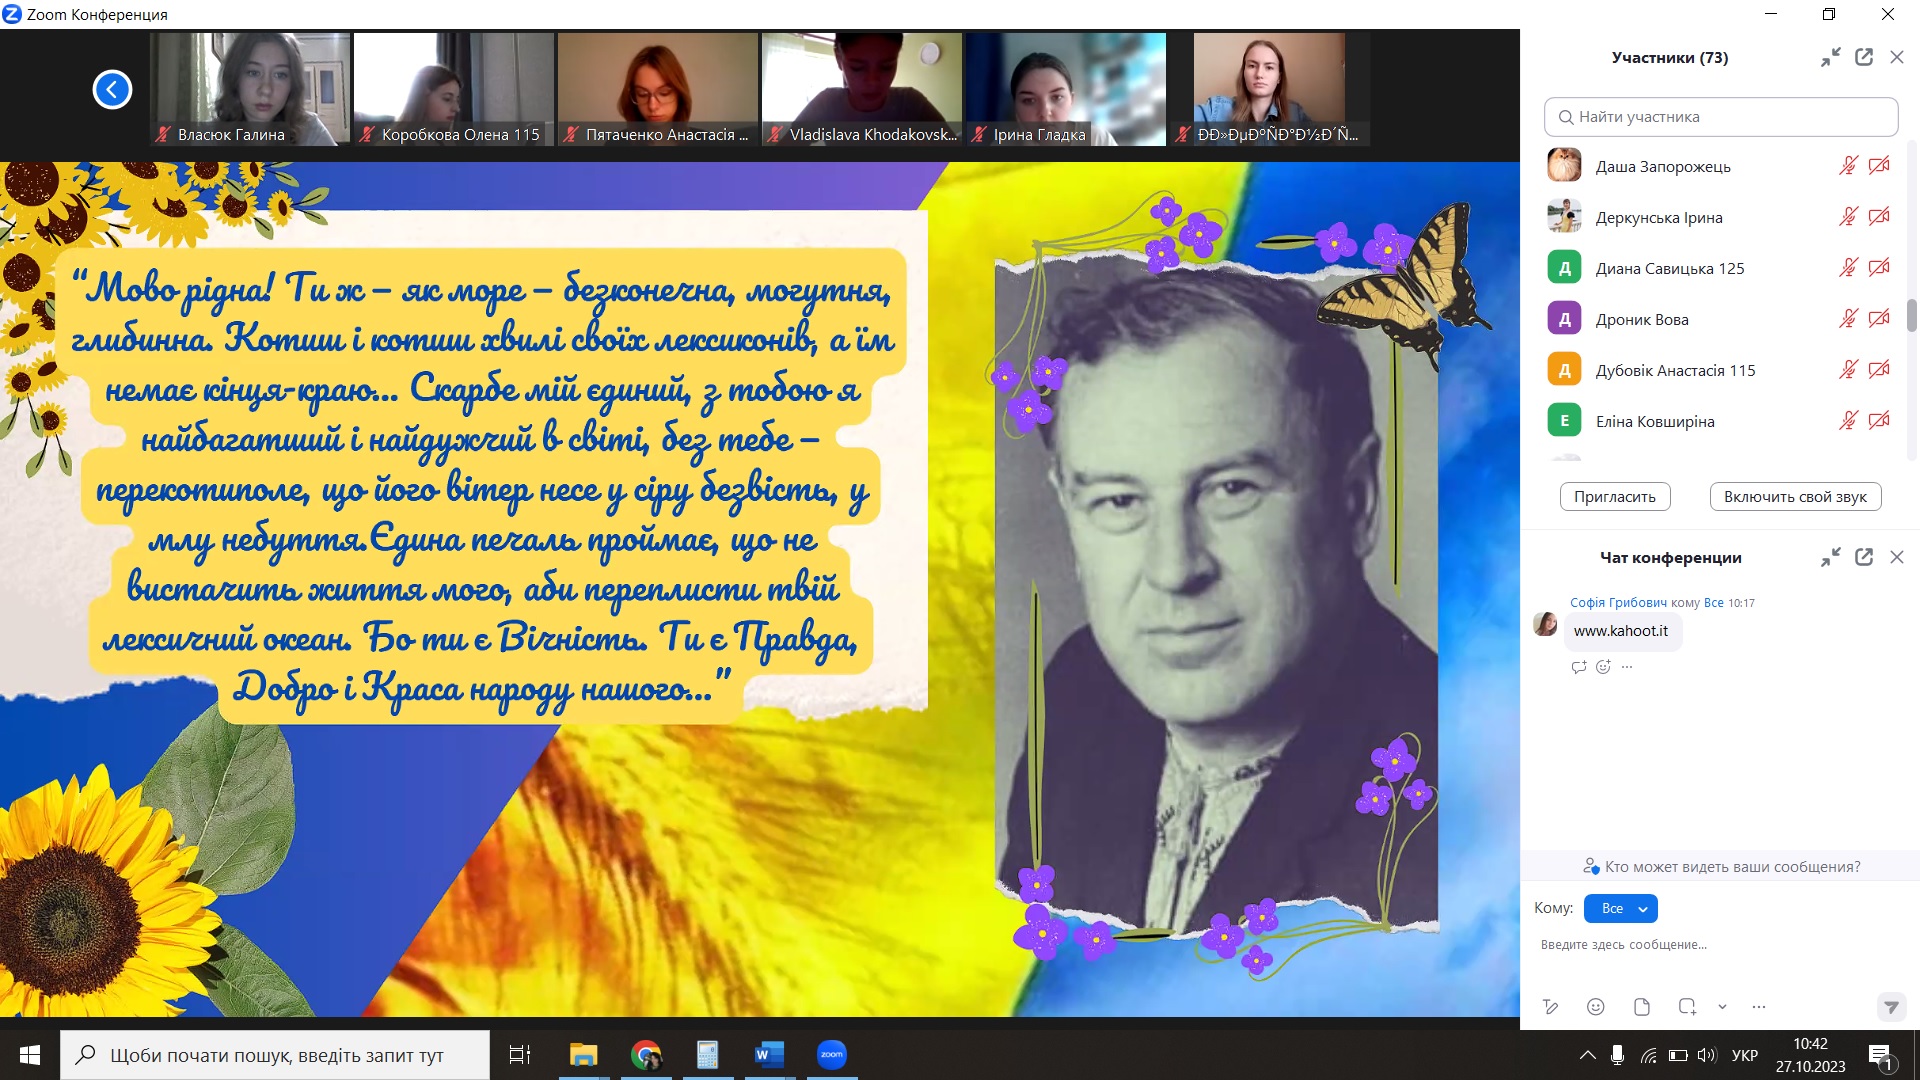
Task: Add a reaction to the kahoot message
Action: coord(1603,667)
